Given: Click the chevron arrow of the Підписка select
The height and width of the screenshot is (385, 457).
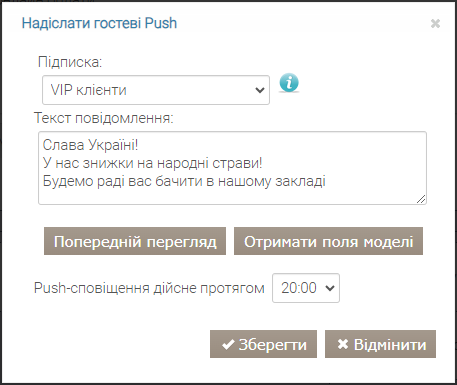Looking at the screenshot, I should pos(260,90).
